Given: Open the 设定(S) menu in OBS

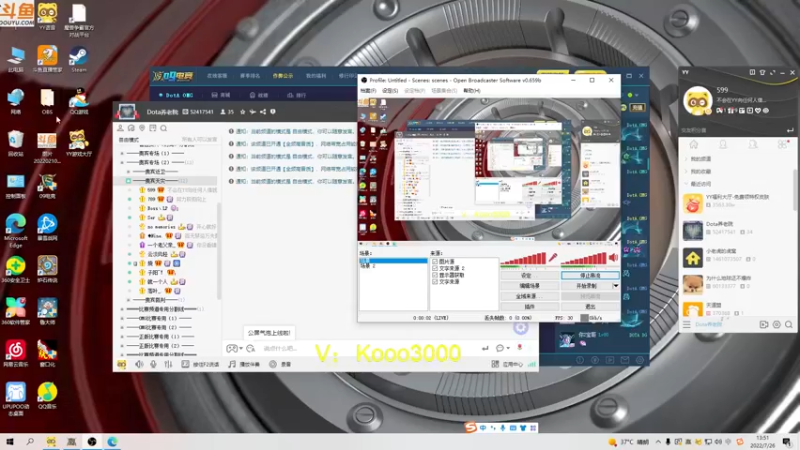Looking at the screenshot, I should click(390, 91).
